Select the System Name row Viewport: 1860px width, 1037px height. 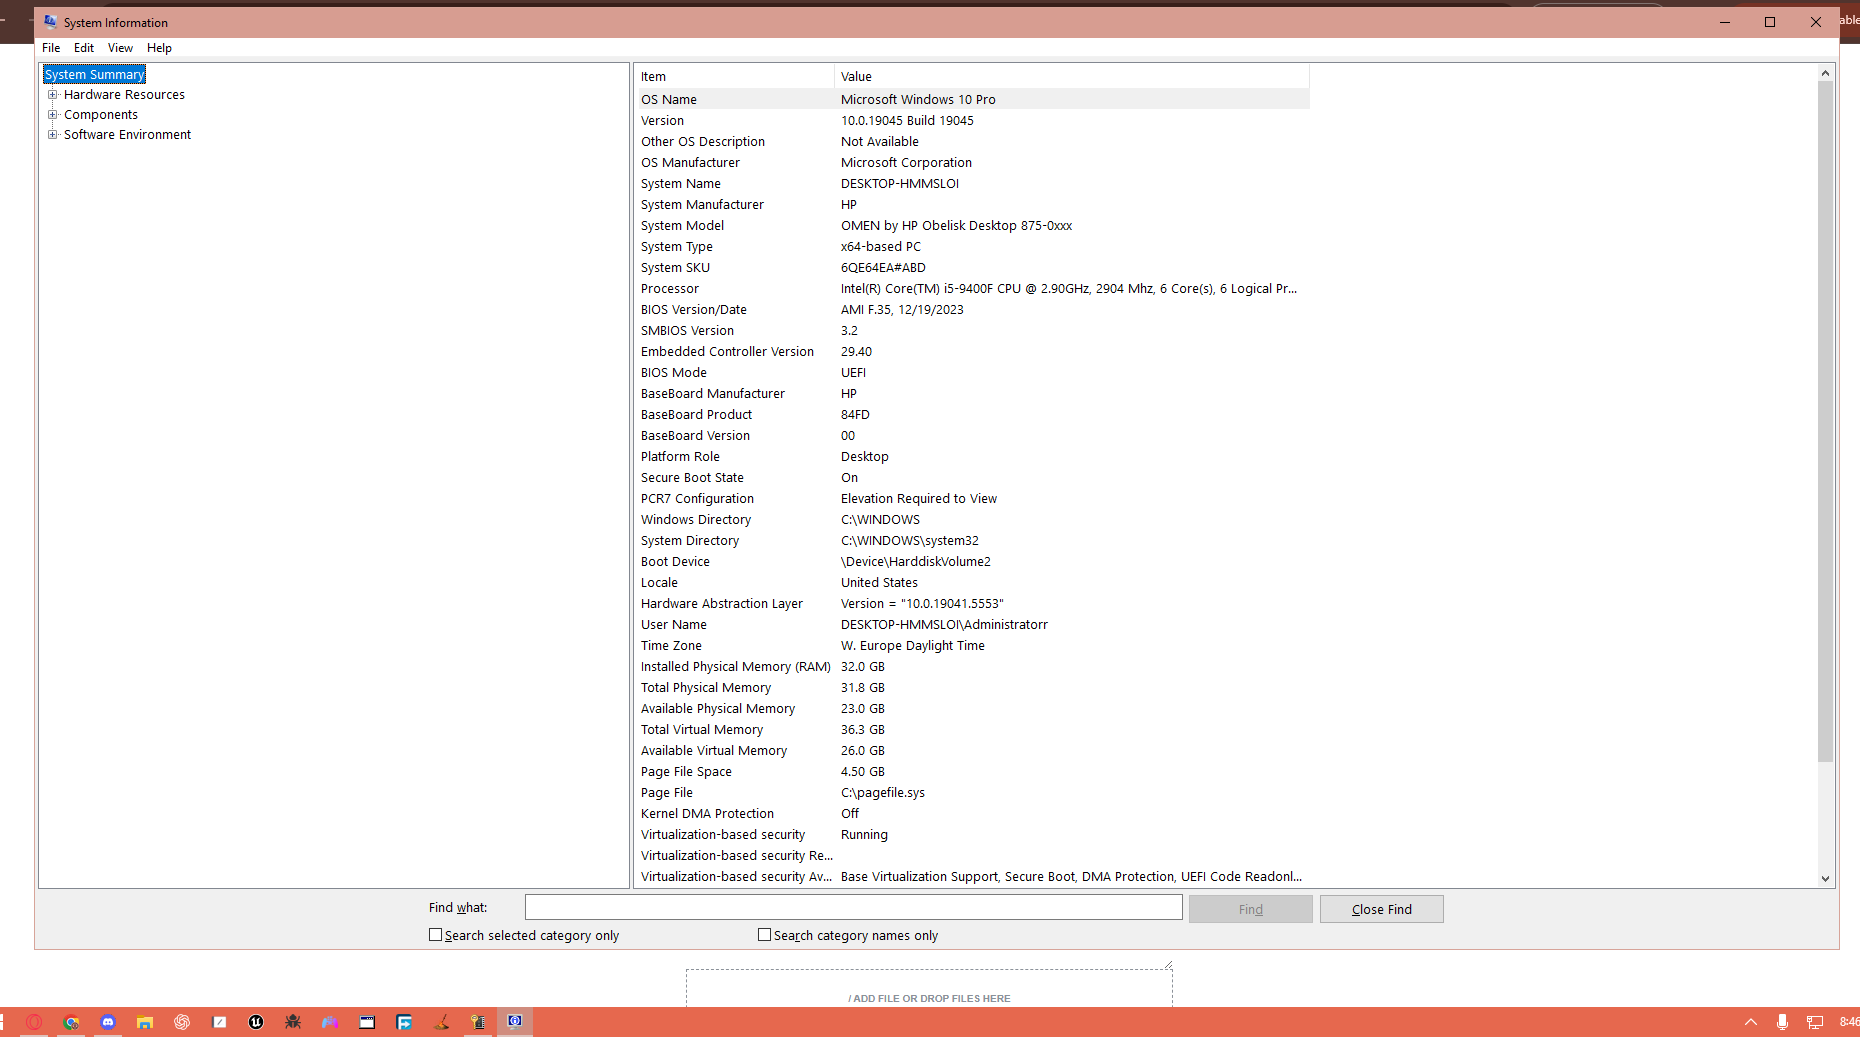[973, 184]
